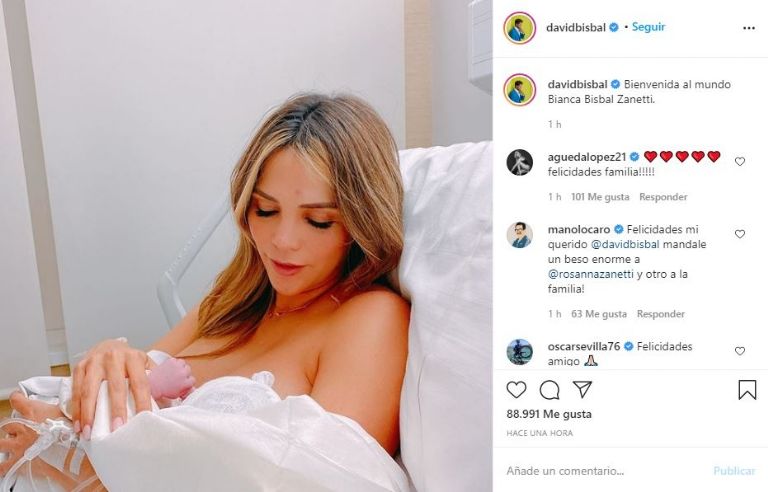Image resolution: width=768 pixels, height=492 pixels.
Task: Open the @rosannazanetti mention
Action: 591,274
